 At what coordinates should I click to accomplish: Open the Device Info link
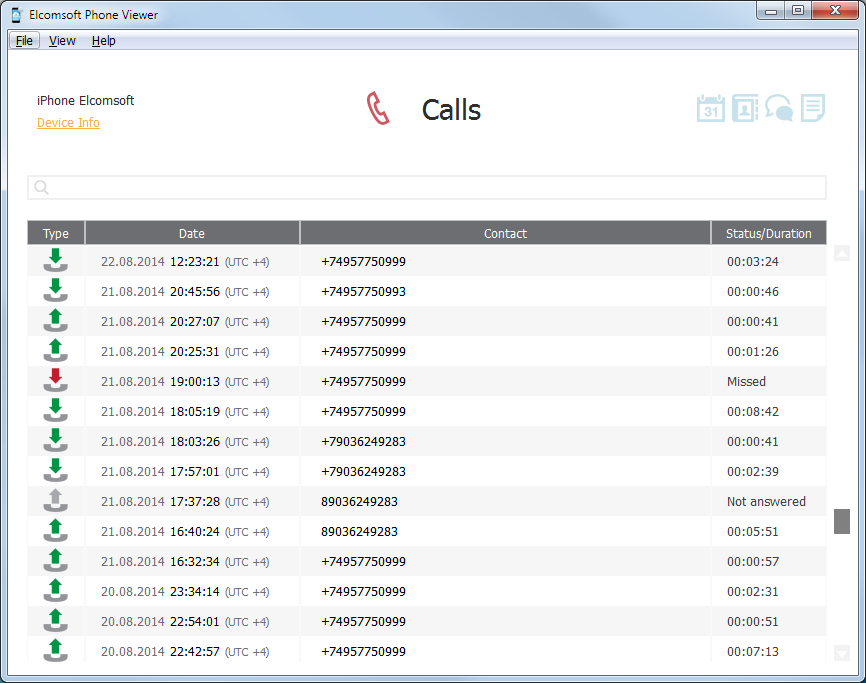click(x=68, y=123)
